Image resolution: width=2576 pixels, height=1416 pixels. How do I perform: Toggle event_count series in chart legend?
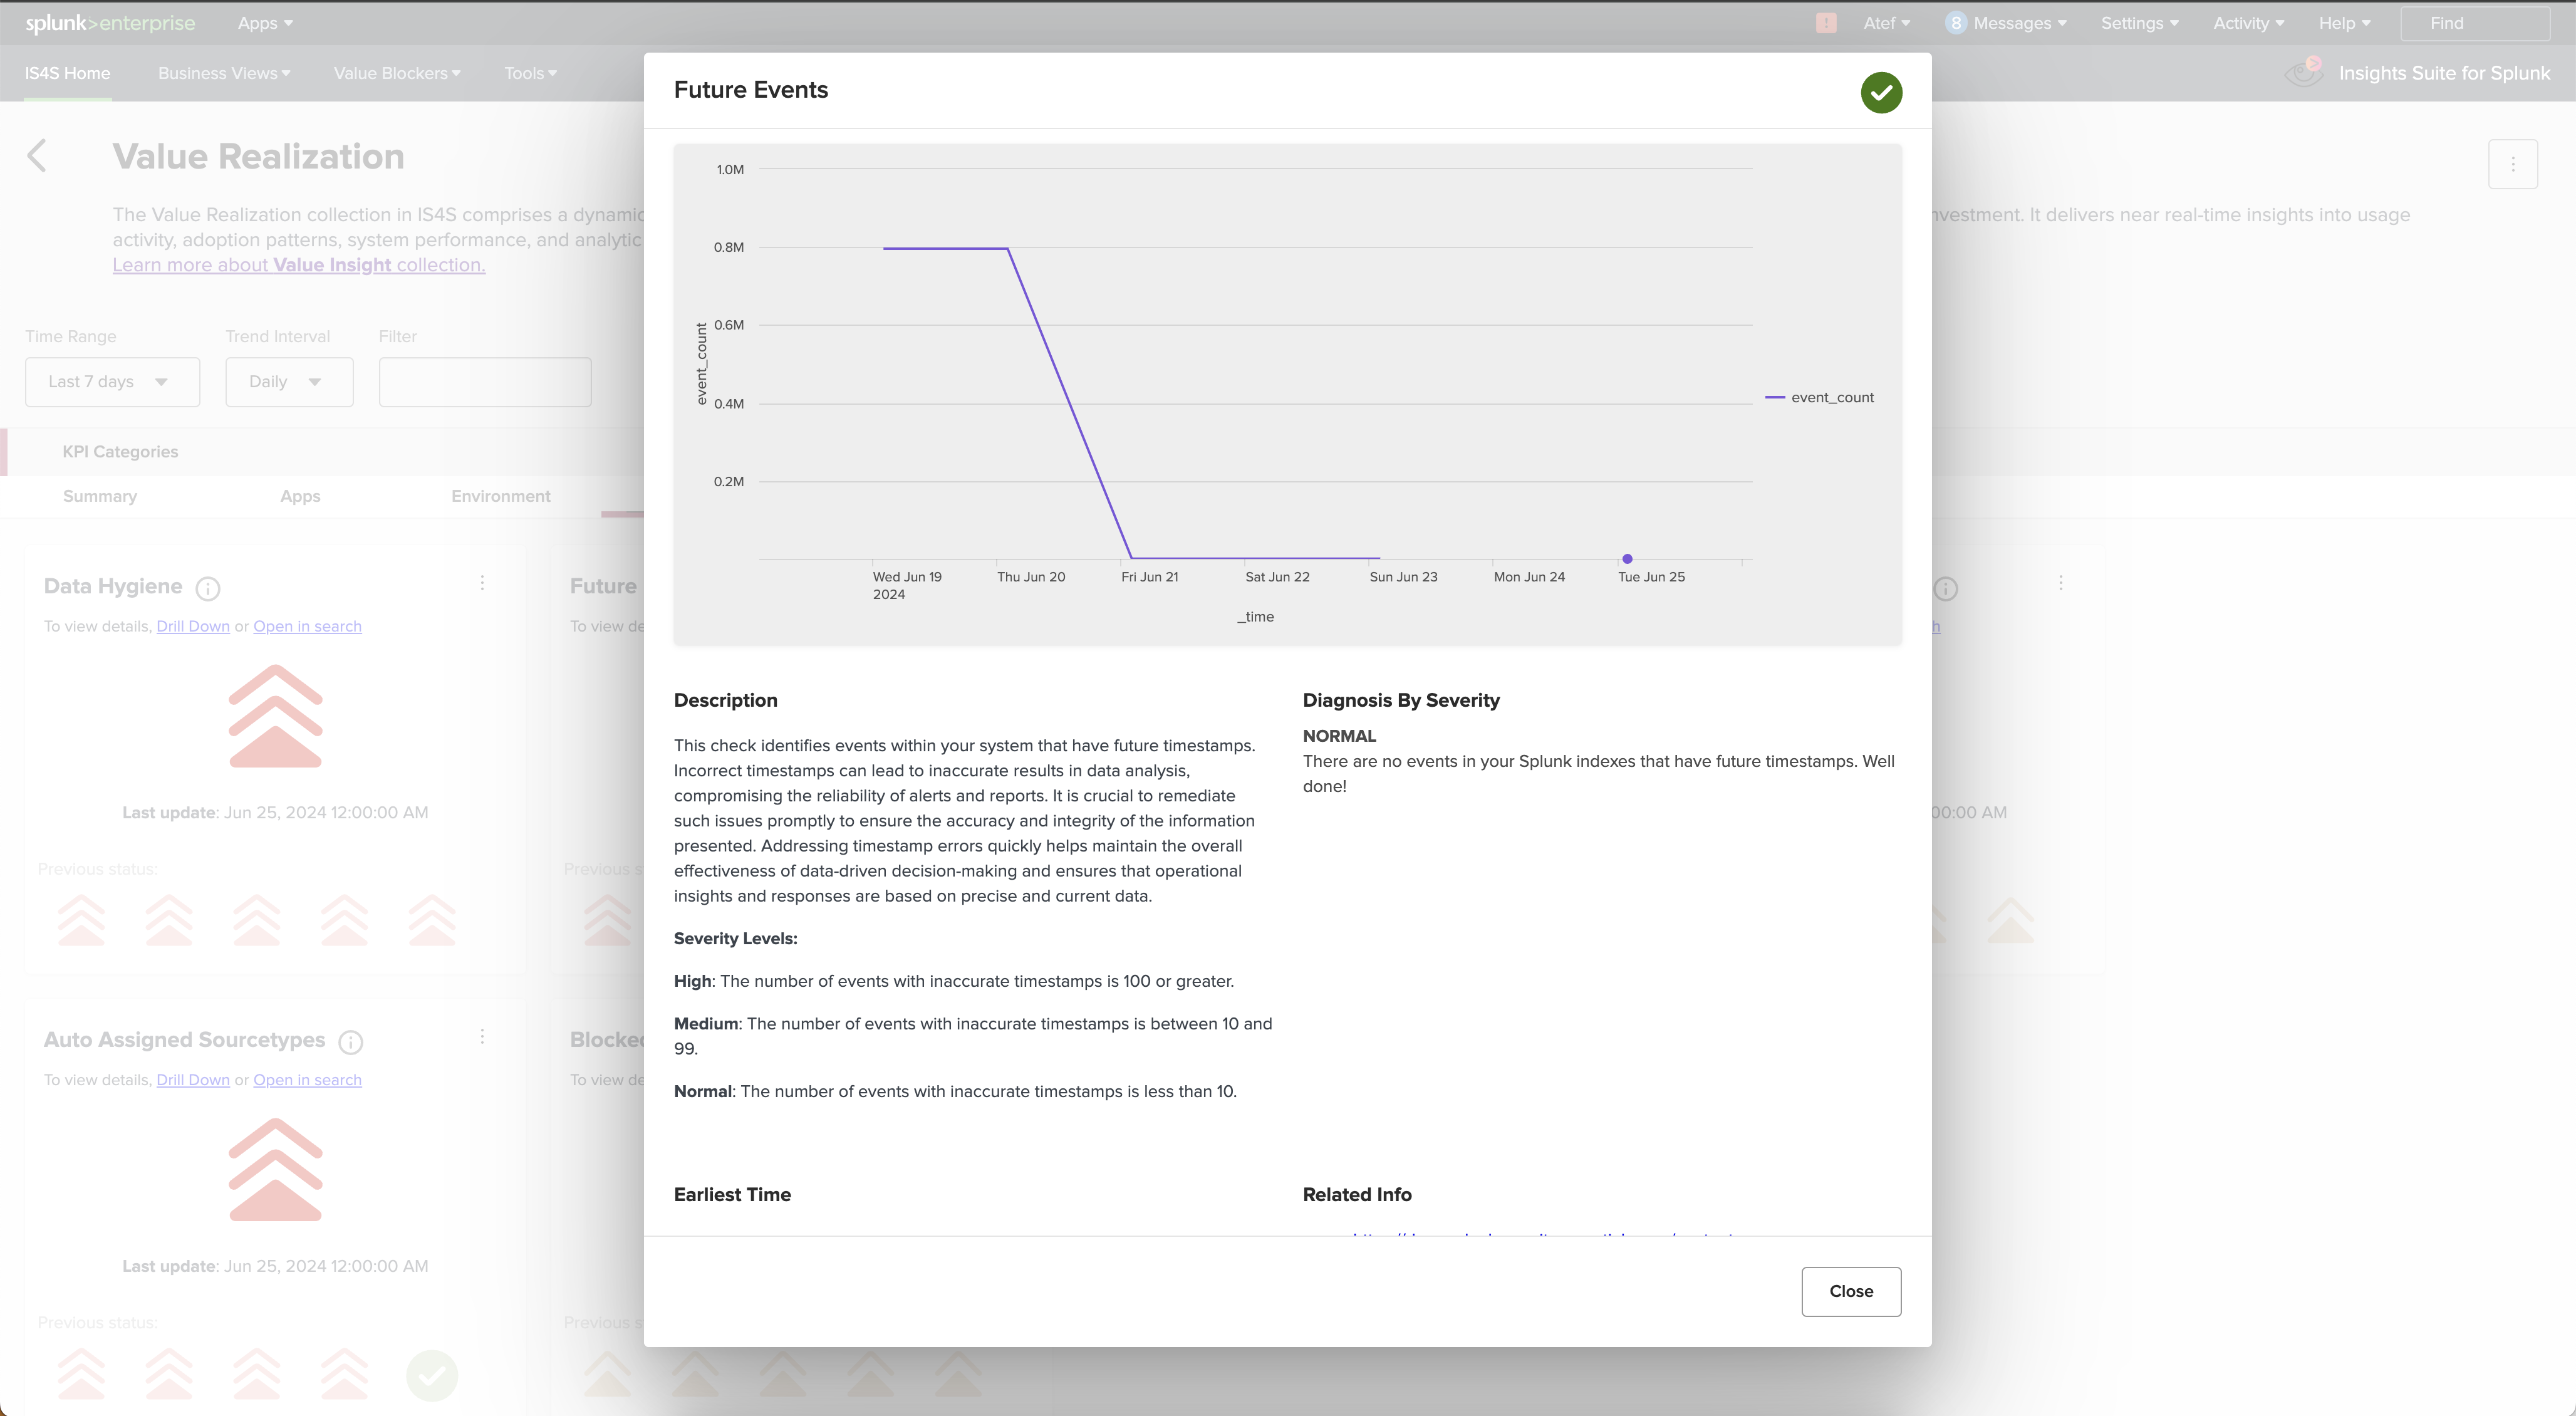point(1820,397)
